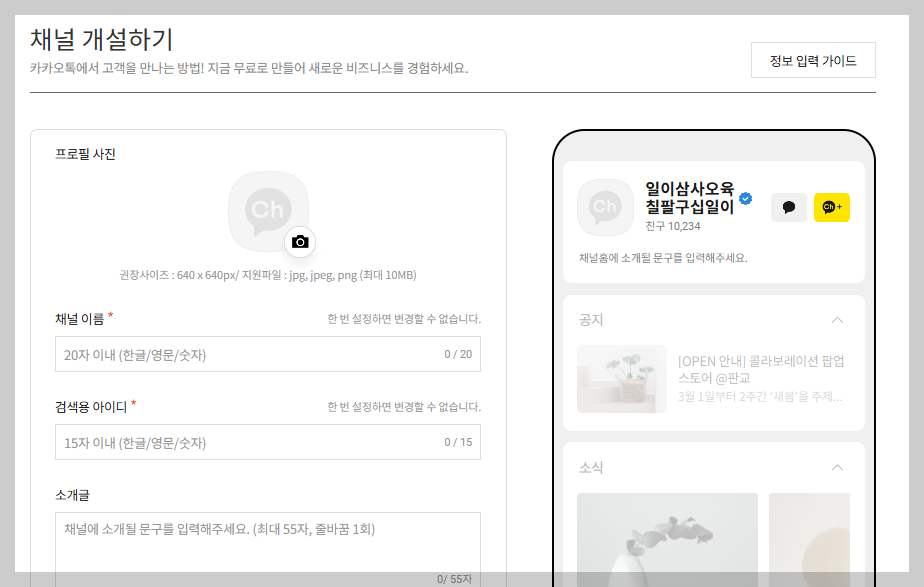
Task: Click the [OPEN 안내] 콜라보레이션 팝업 스토어 notice text
Action: tap(761, 369)
